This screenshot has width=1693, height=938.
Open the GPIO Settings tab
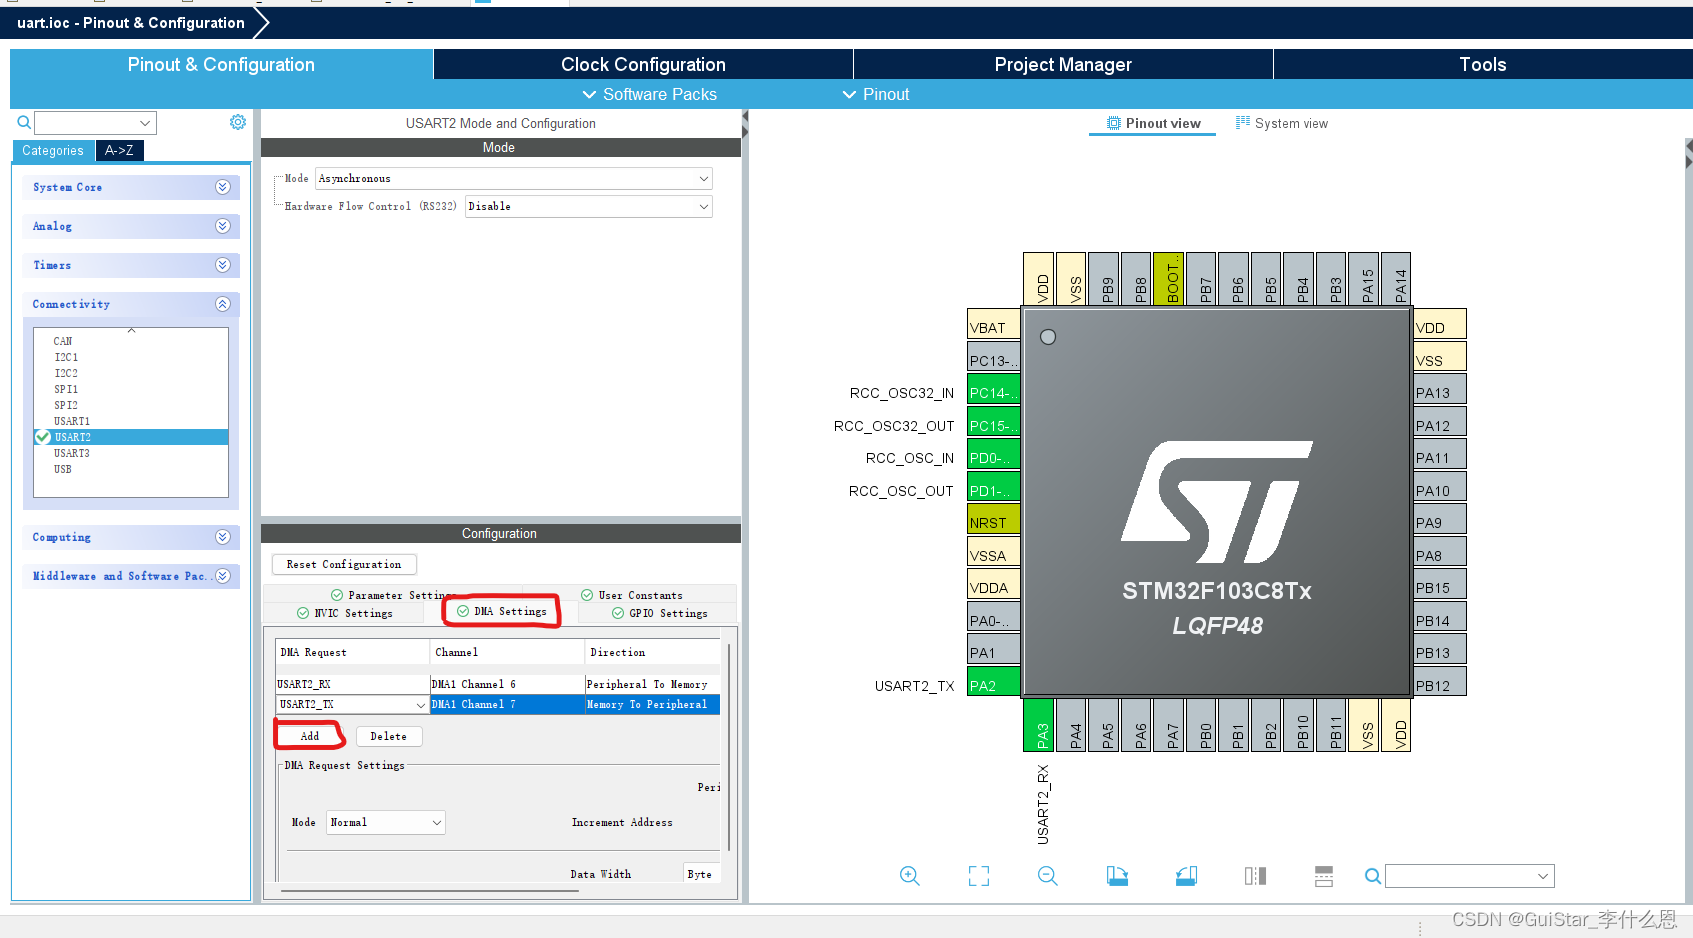click(660, 613)
